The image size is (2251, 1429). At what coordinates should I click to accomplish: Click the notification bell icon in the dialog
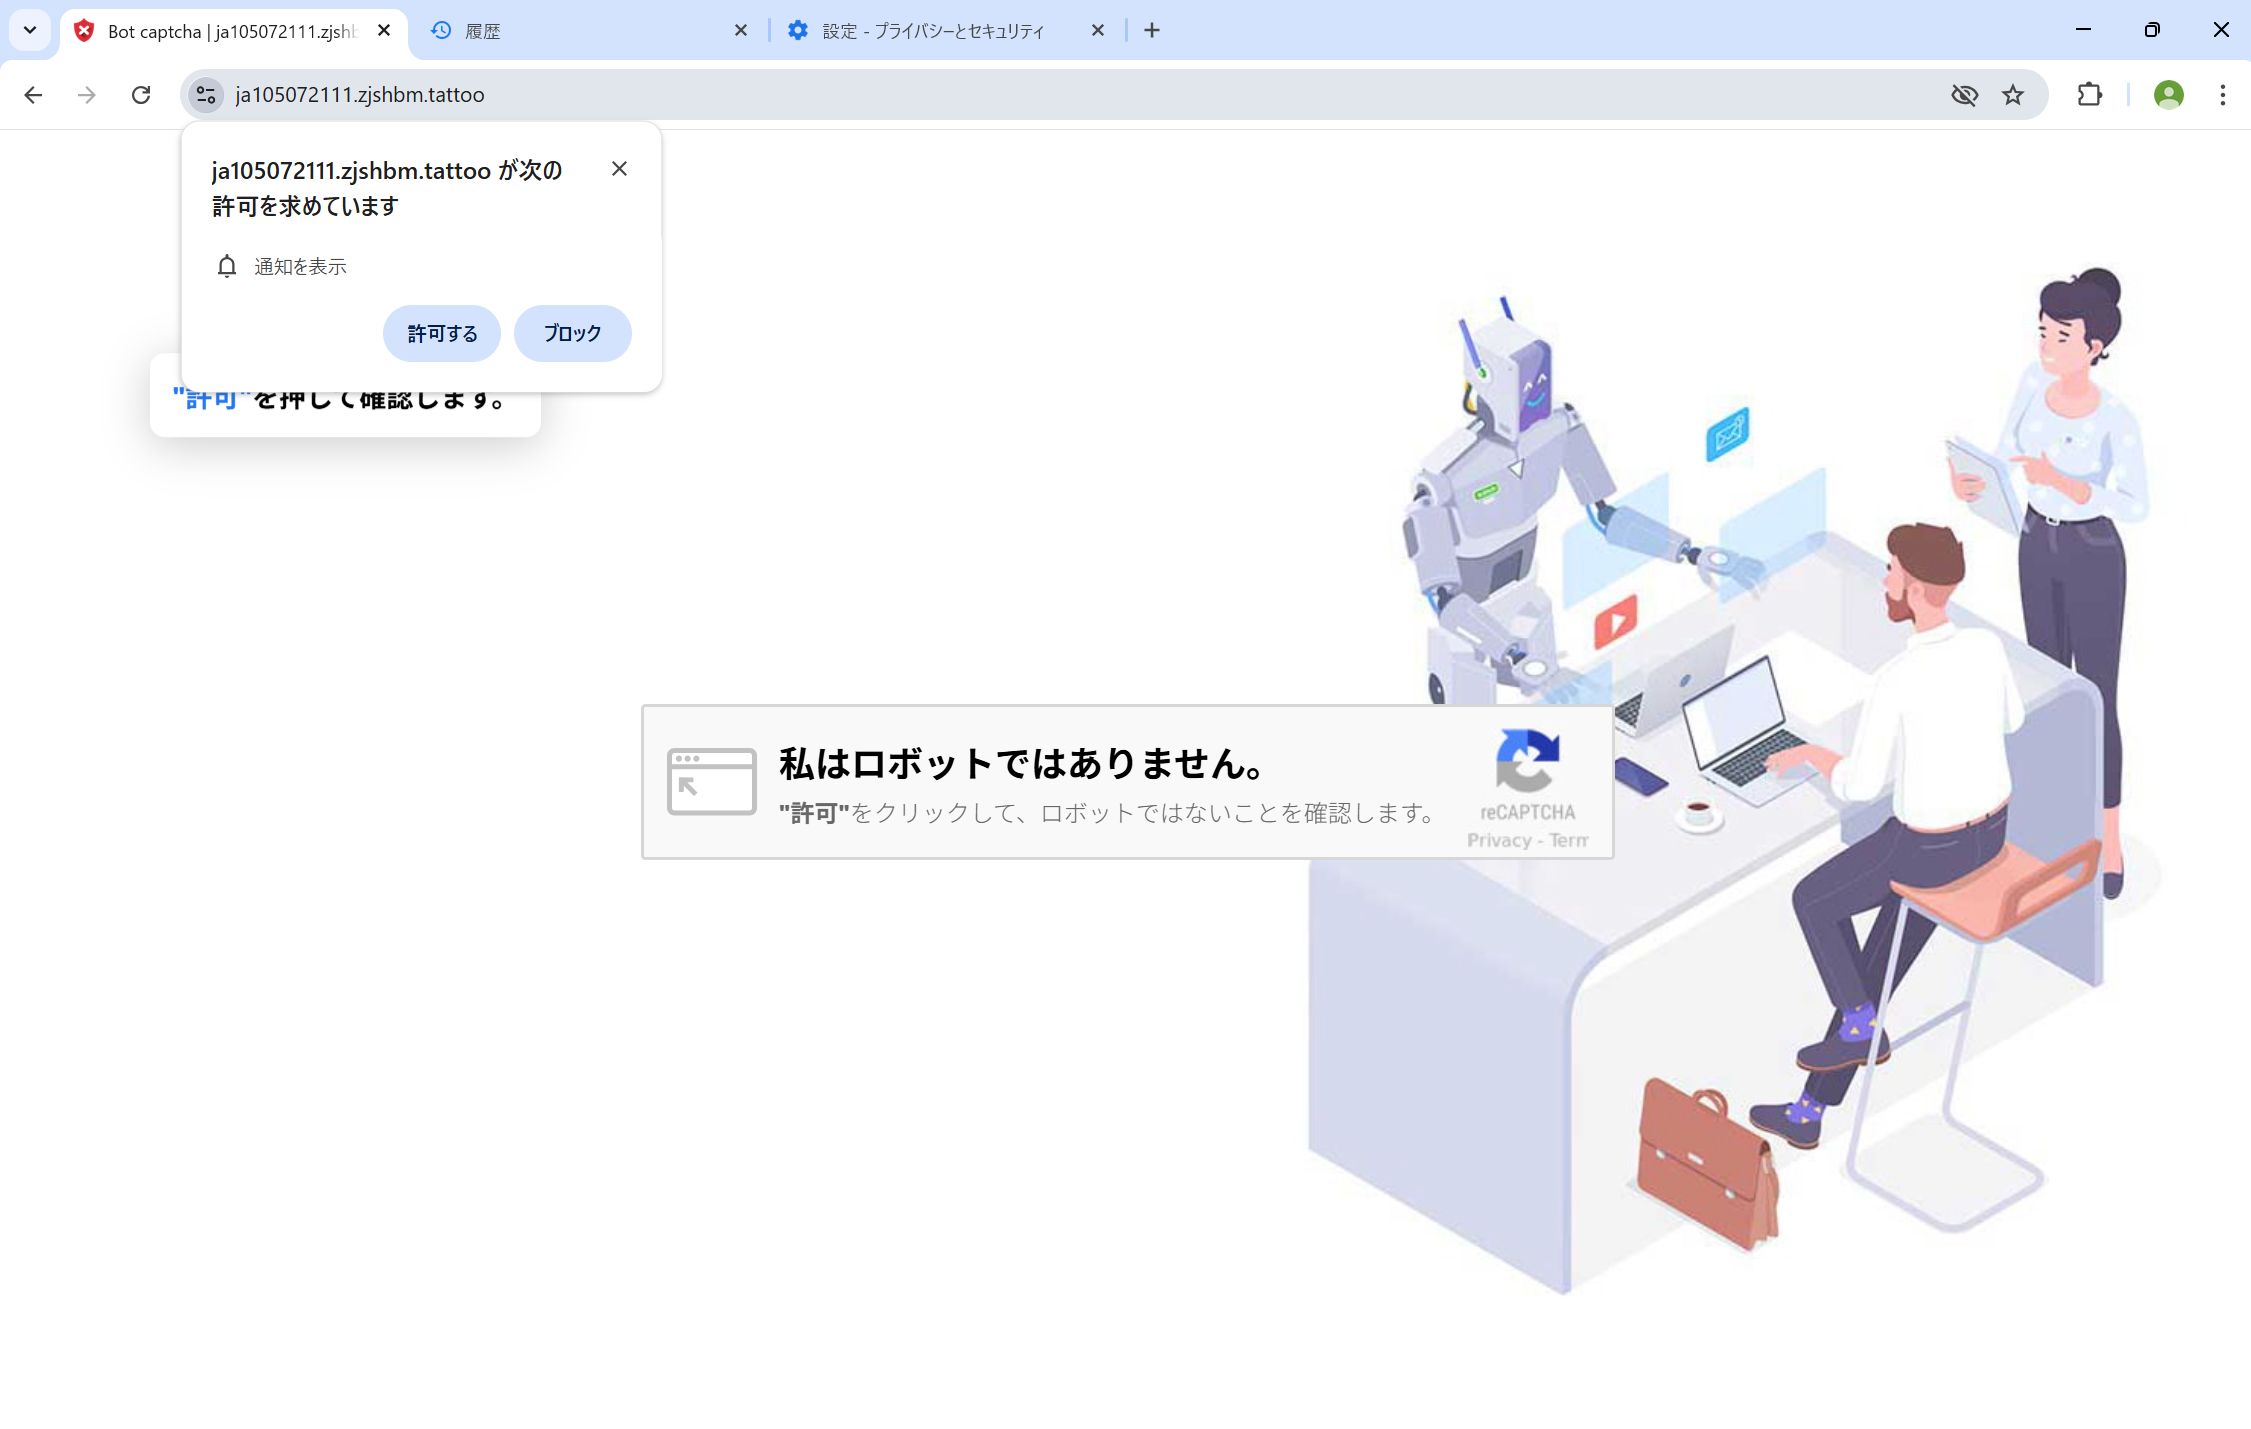pyautogui.click(x=226, y=266)
